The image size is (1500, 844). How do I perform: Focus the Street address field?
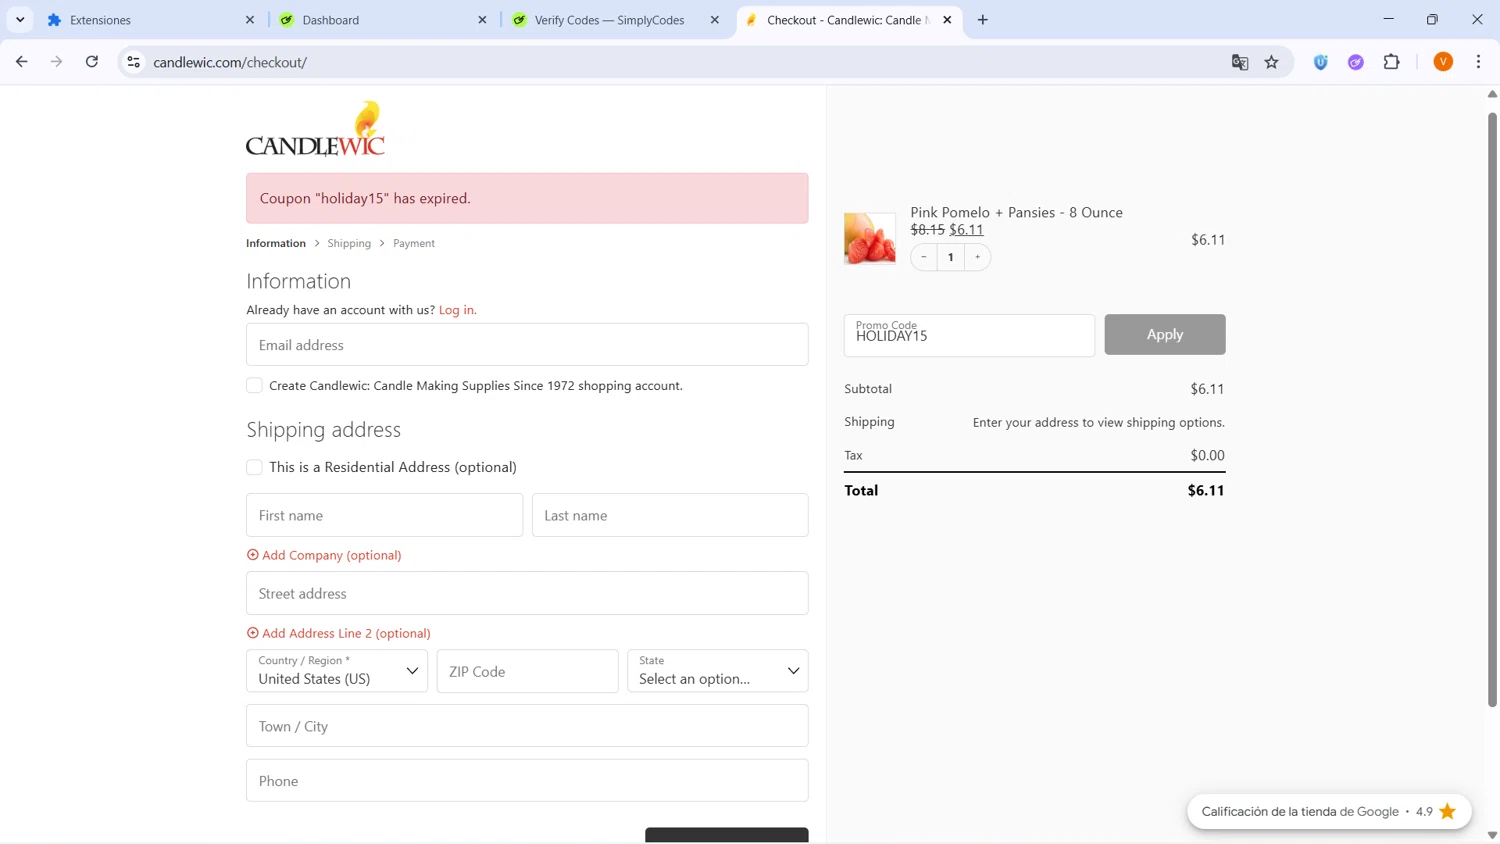527,593
